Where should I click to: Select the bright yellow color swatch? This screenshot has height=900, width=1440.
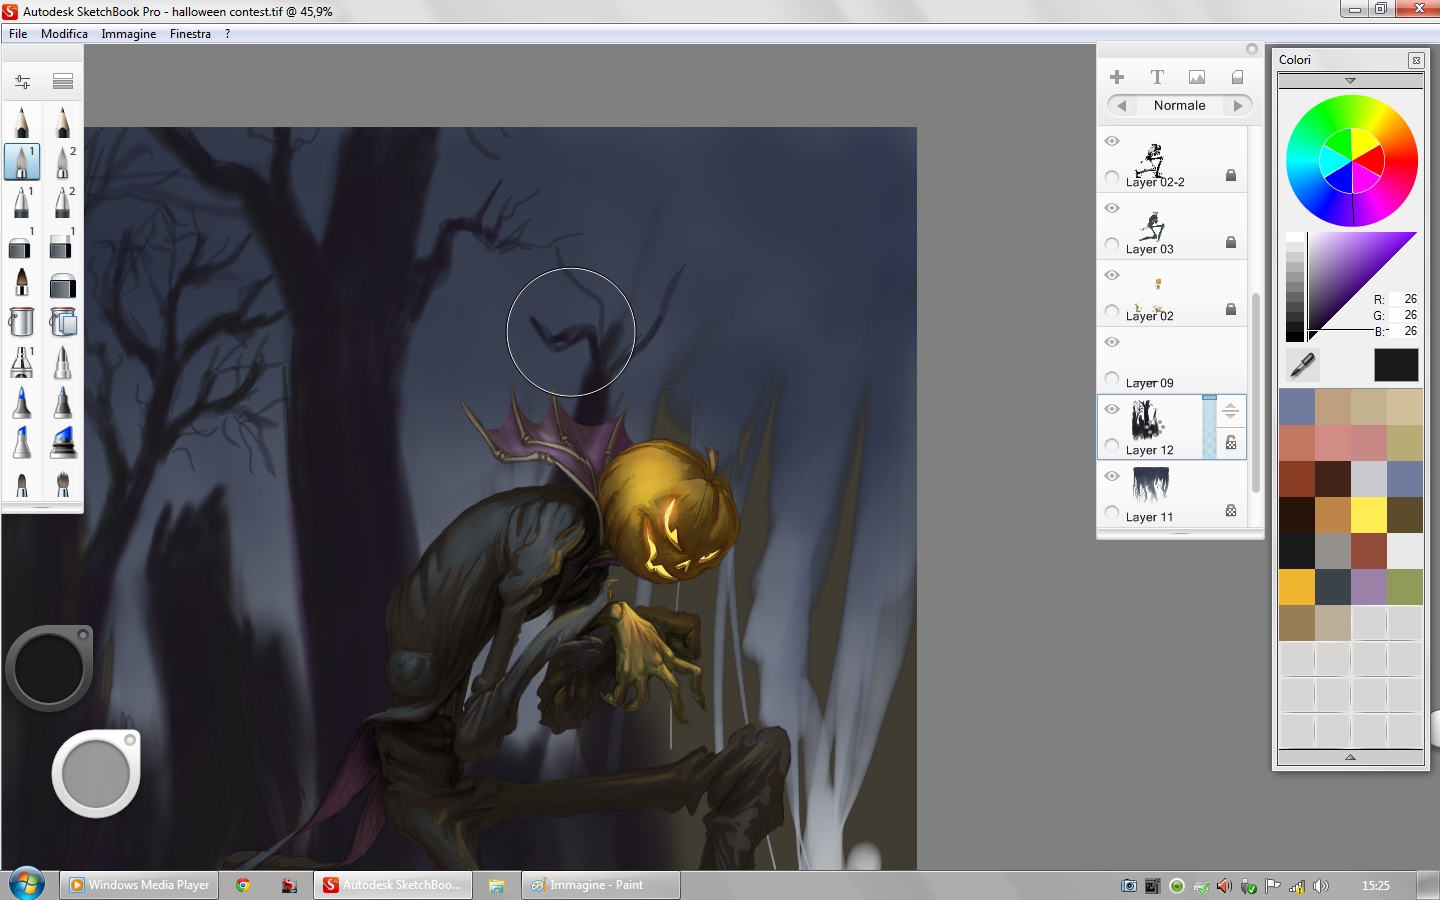tap(1368, 515)
